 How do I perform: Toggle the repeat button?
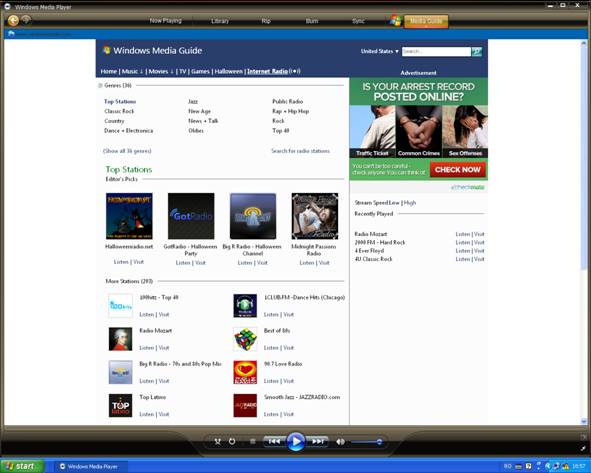pyautogui.click(x=232, y=441)
